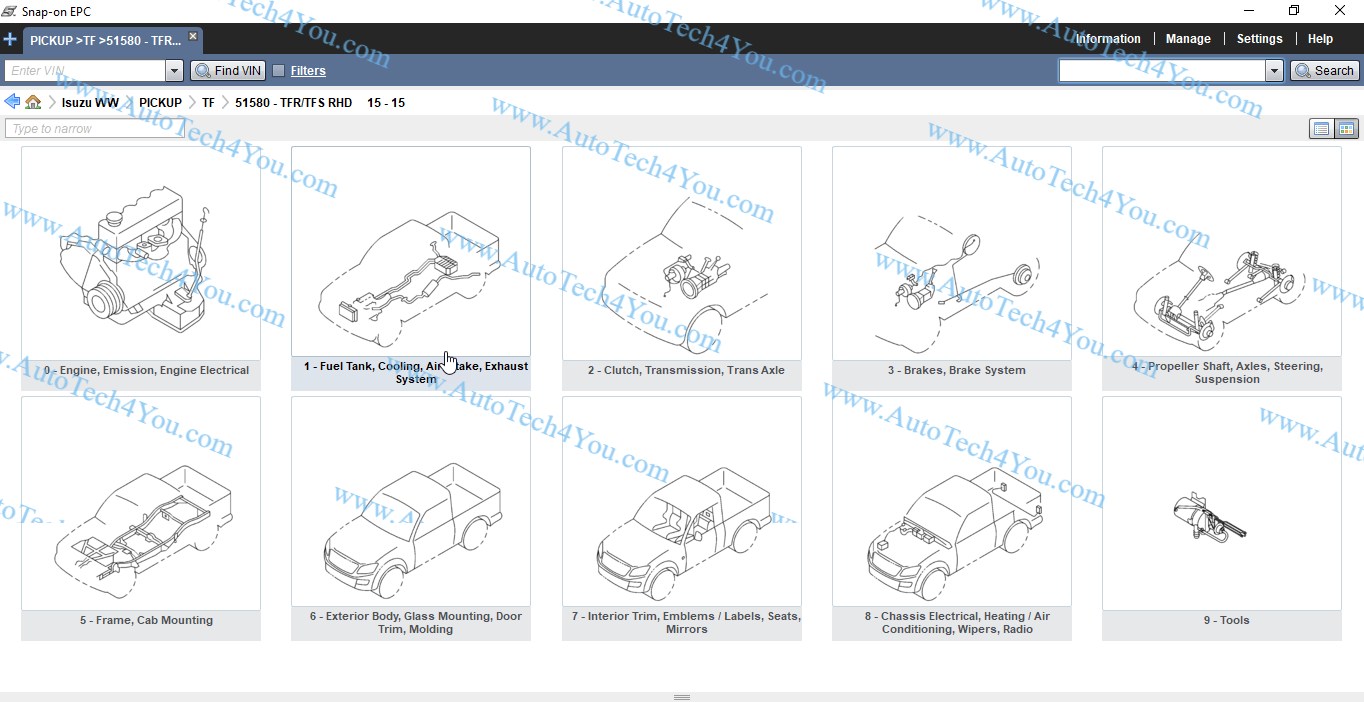Close the PICKUP TF 51580 tab
The height and width of the screenshot is (702, 1364).
(193, 36)
